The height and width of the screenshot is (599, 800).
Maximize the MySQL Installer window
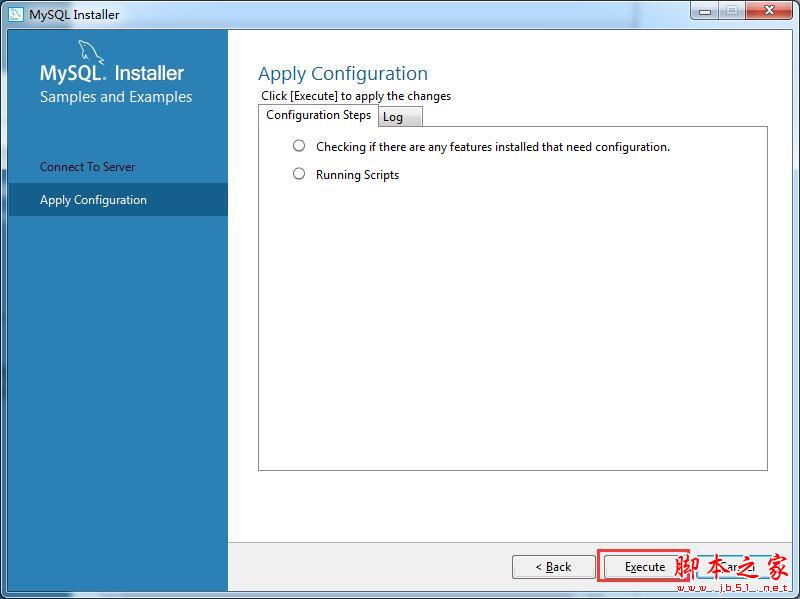732,11
